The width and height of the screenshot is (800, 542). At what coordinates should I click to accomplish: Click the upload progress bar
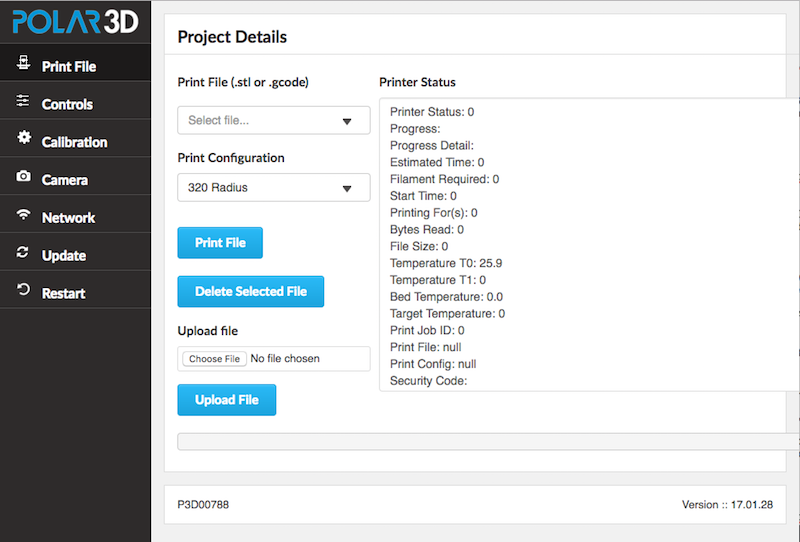point(487,441)
